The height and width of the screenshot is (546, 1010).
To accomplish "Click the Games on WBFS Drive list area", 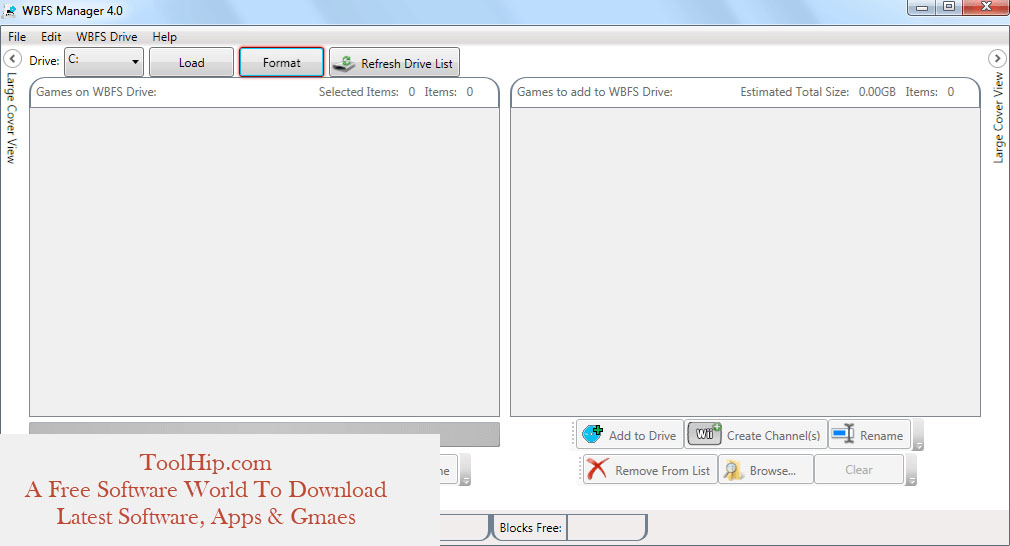I will tap(264, 261).
